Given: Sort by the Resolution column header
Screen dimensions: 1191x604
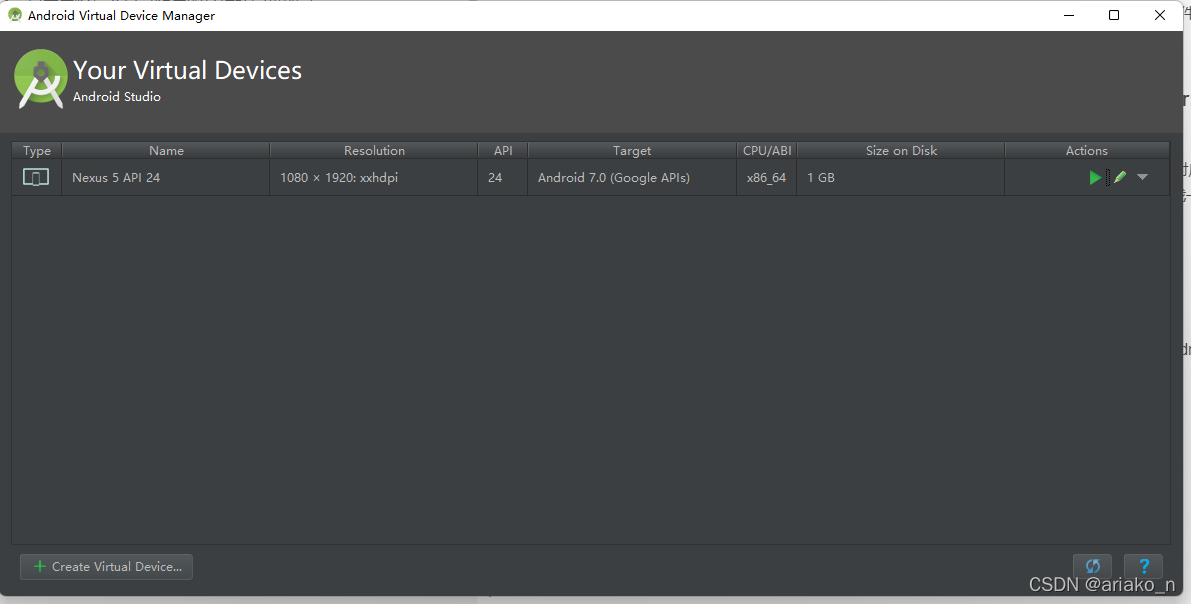Looking at the screenshot, I should coord(374,150).
